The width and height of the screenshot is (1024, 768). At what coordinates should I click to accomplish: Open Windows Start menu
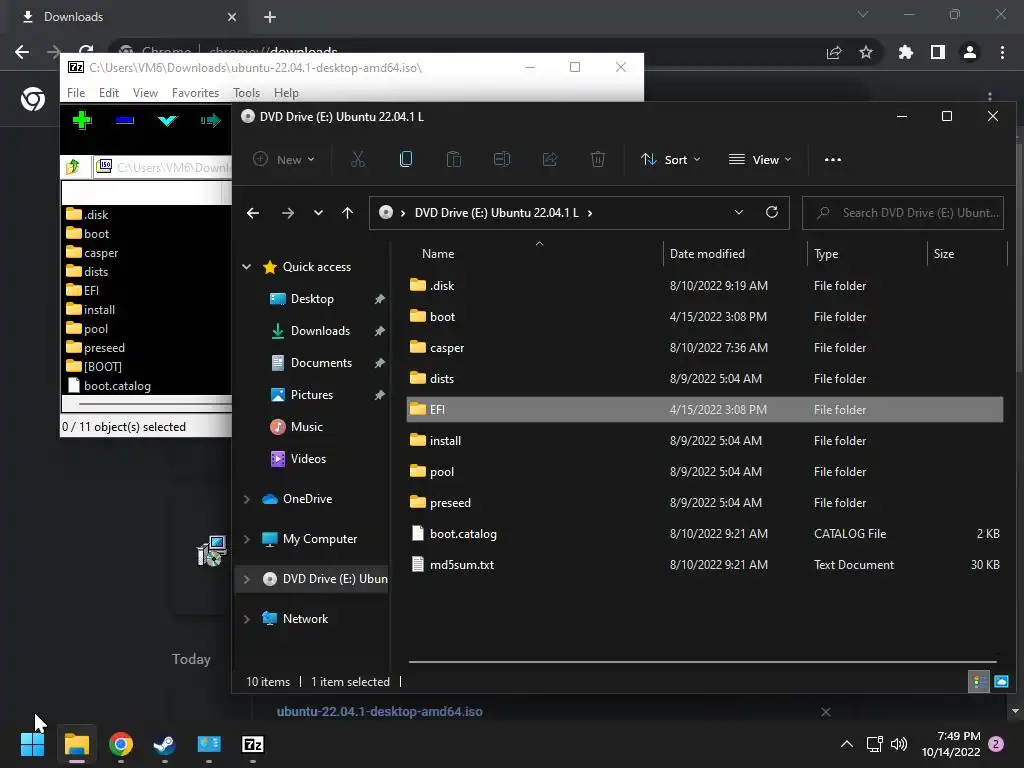[x=32, y=744]
